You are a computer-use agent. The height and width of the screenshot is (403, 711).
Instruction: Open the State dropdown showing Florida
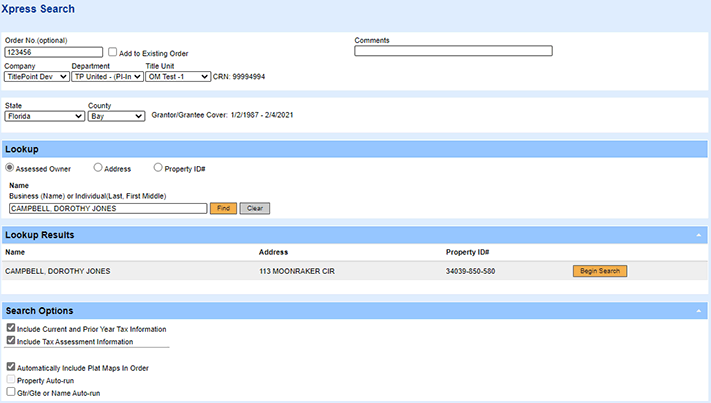pos(44,116)
